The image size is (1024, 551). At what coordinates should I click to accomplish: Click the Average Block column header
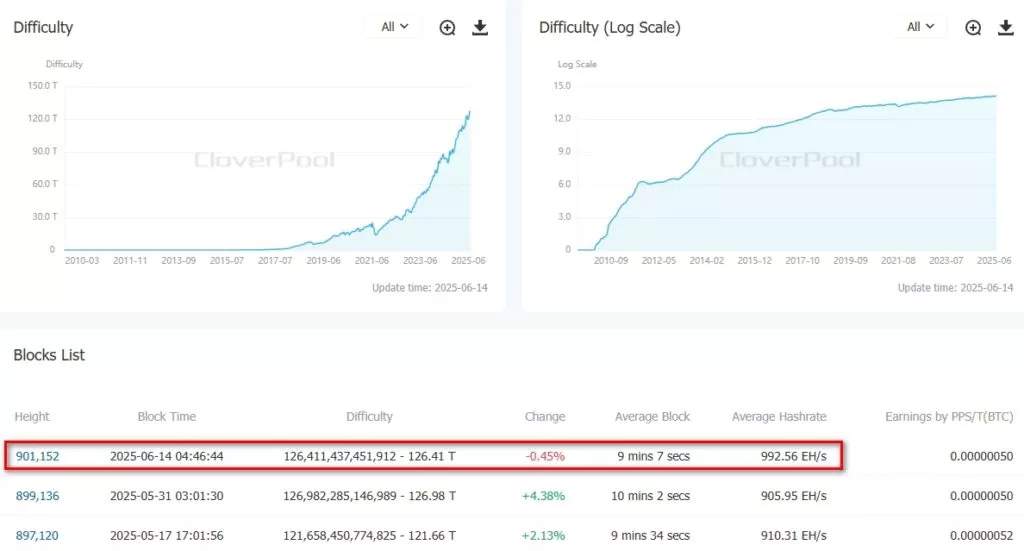(x=652, y=416)
